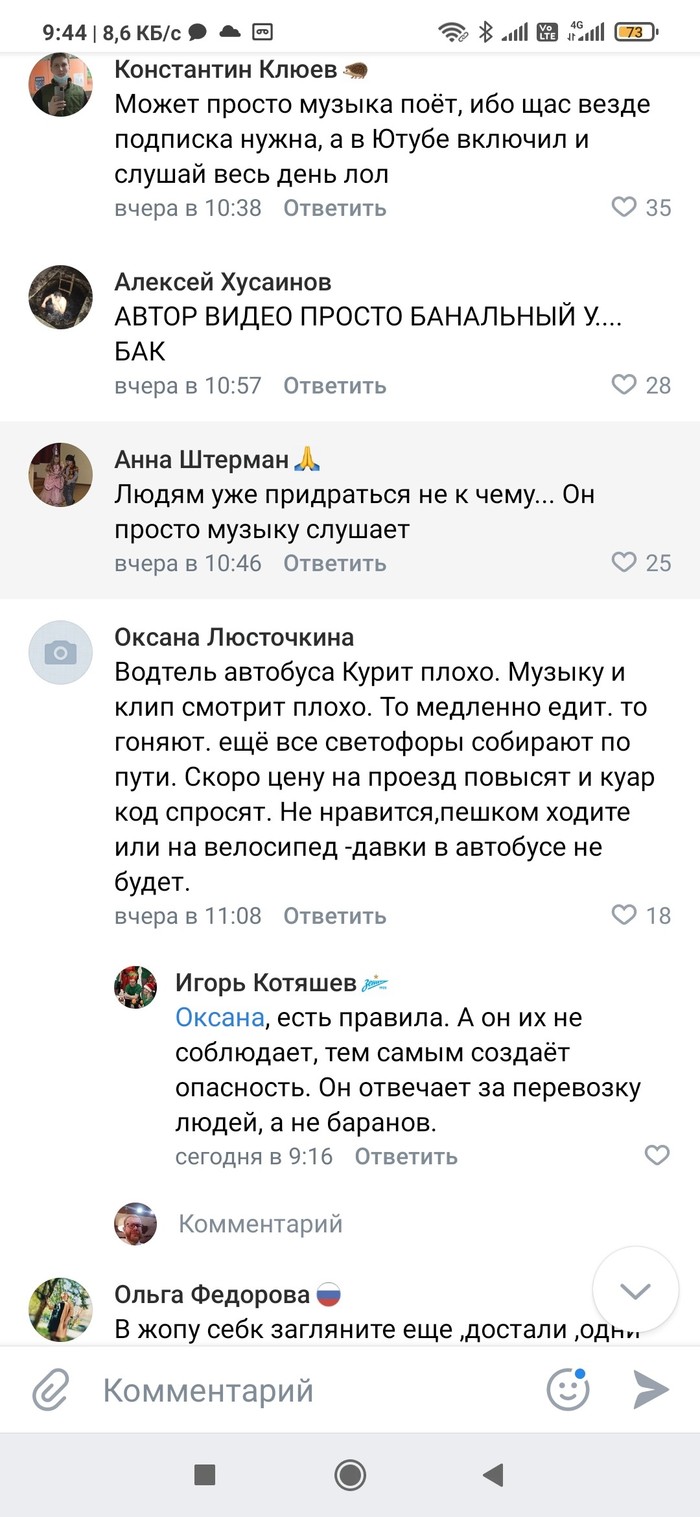The height and width of the screenshot is (1517, 700).
Task: Like Алексей Хусаинов's comment with heart
Action: coord(624,385)
